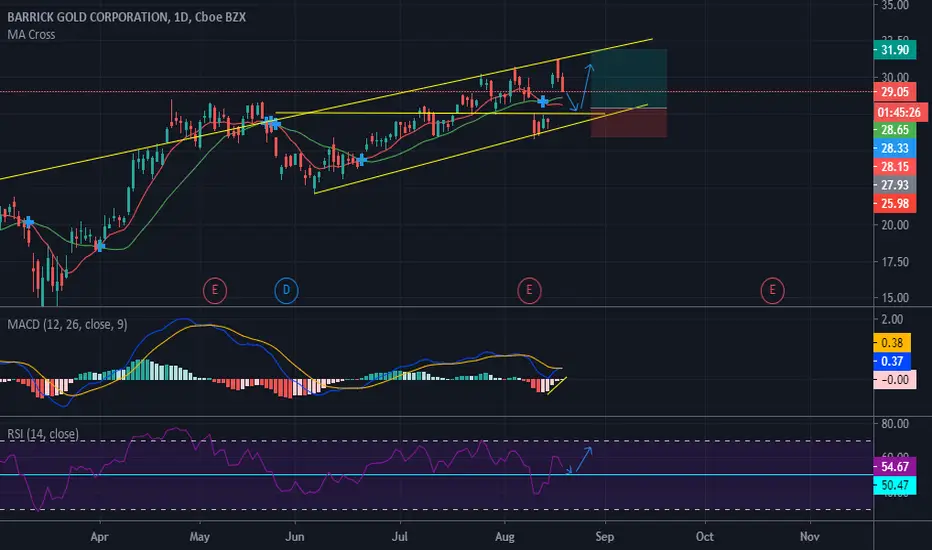Click the purple 54.67 RSI value

pos(895,467)
